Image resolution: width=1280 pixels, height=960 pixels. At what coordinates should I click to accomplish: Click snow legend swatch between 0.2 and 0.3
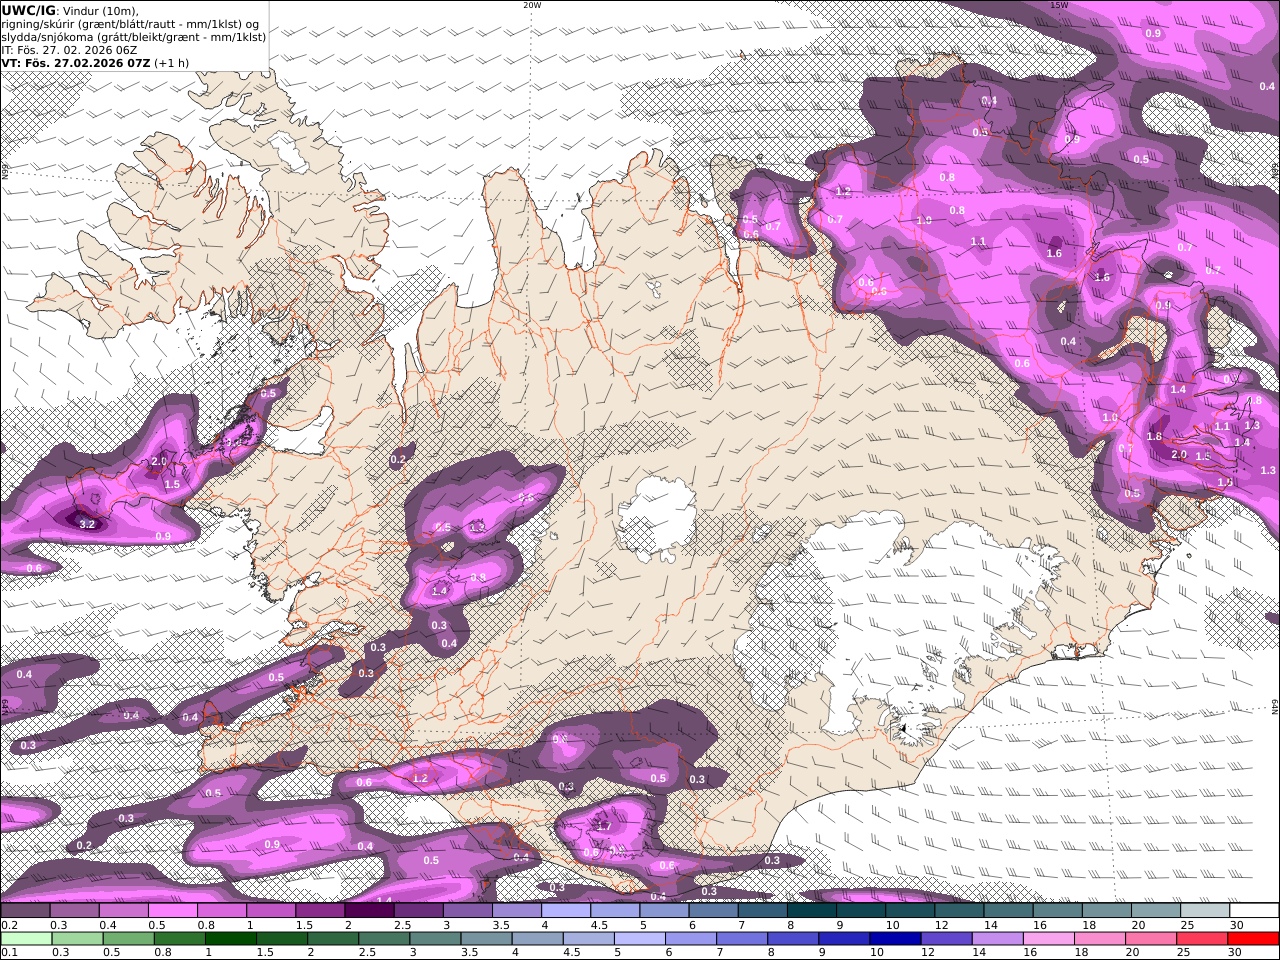25,911
